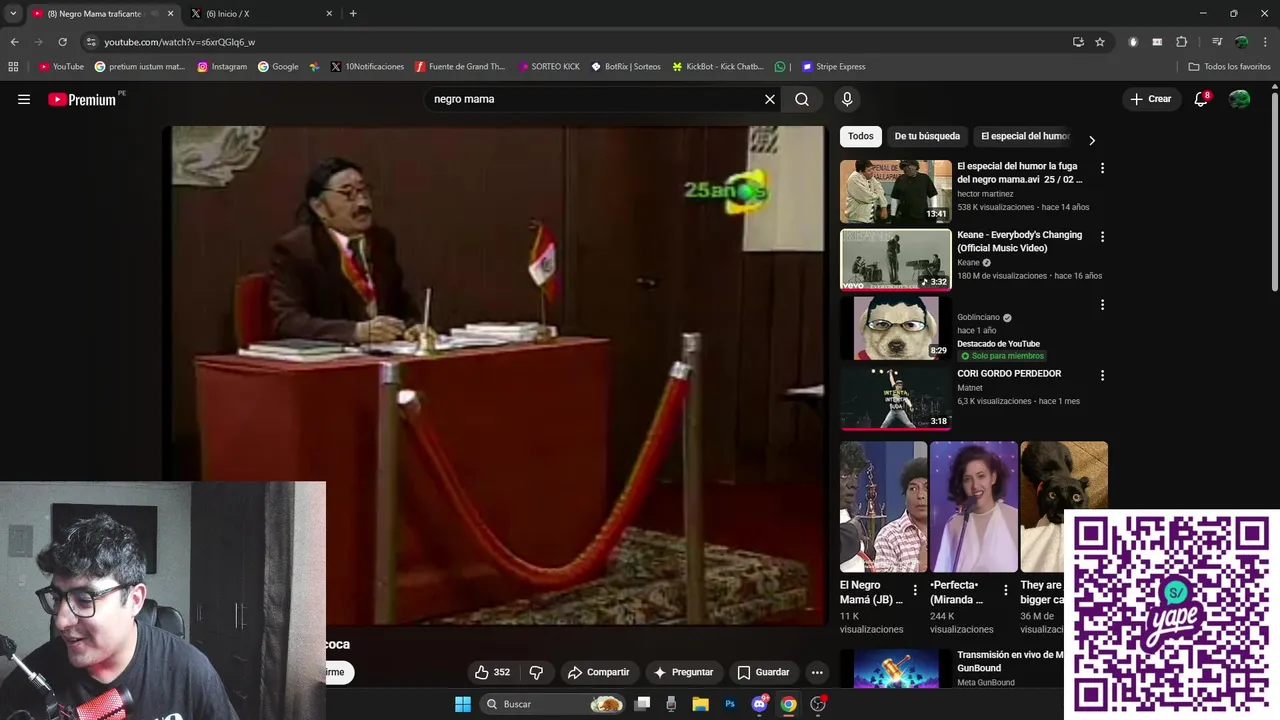This screenshot has width=1280, height=720.
Task: Open the YouTube guide hamburger menu
Action: pyautogui.click(x=24, y=99)
